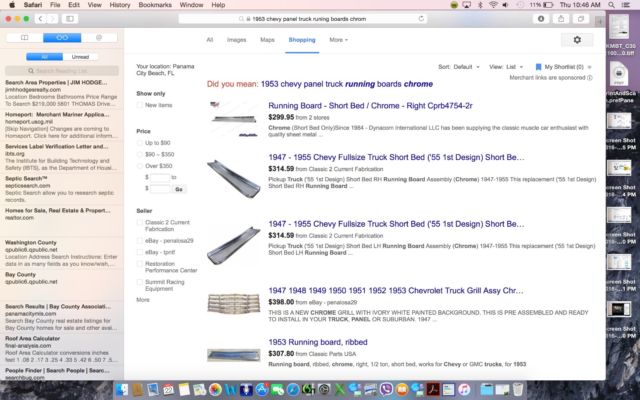Open the Sort: Default dropdown
Image resolution: width=640 pixels, height=400 pixels.
click(x=459, y=67)
